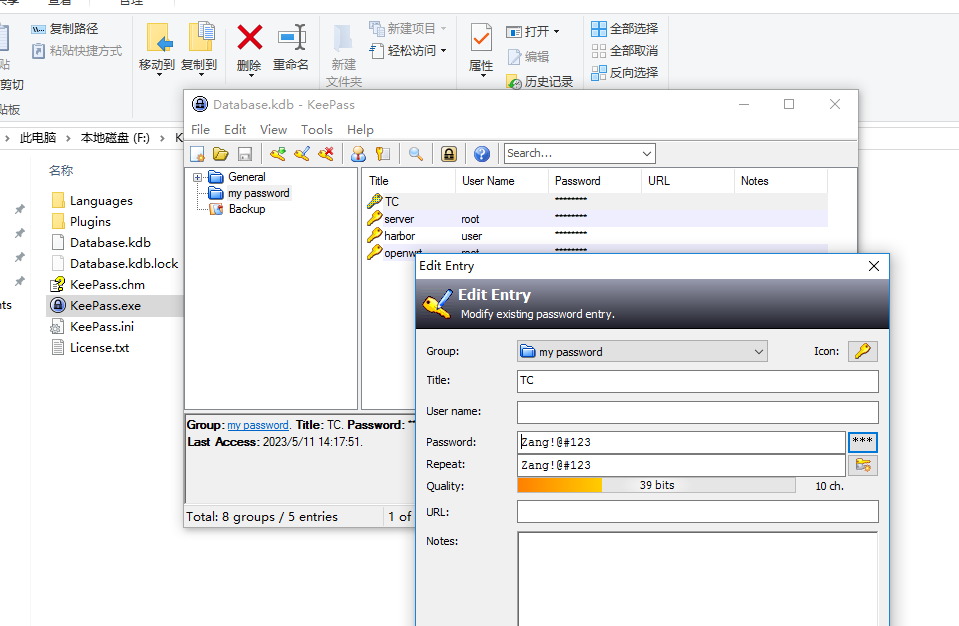Open the Group dropdown showing my password
Viewport: 959px width, 626px height.
[x=642, y=352]
